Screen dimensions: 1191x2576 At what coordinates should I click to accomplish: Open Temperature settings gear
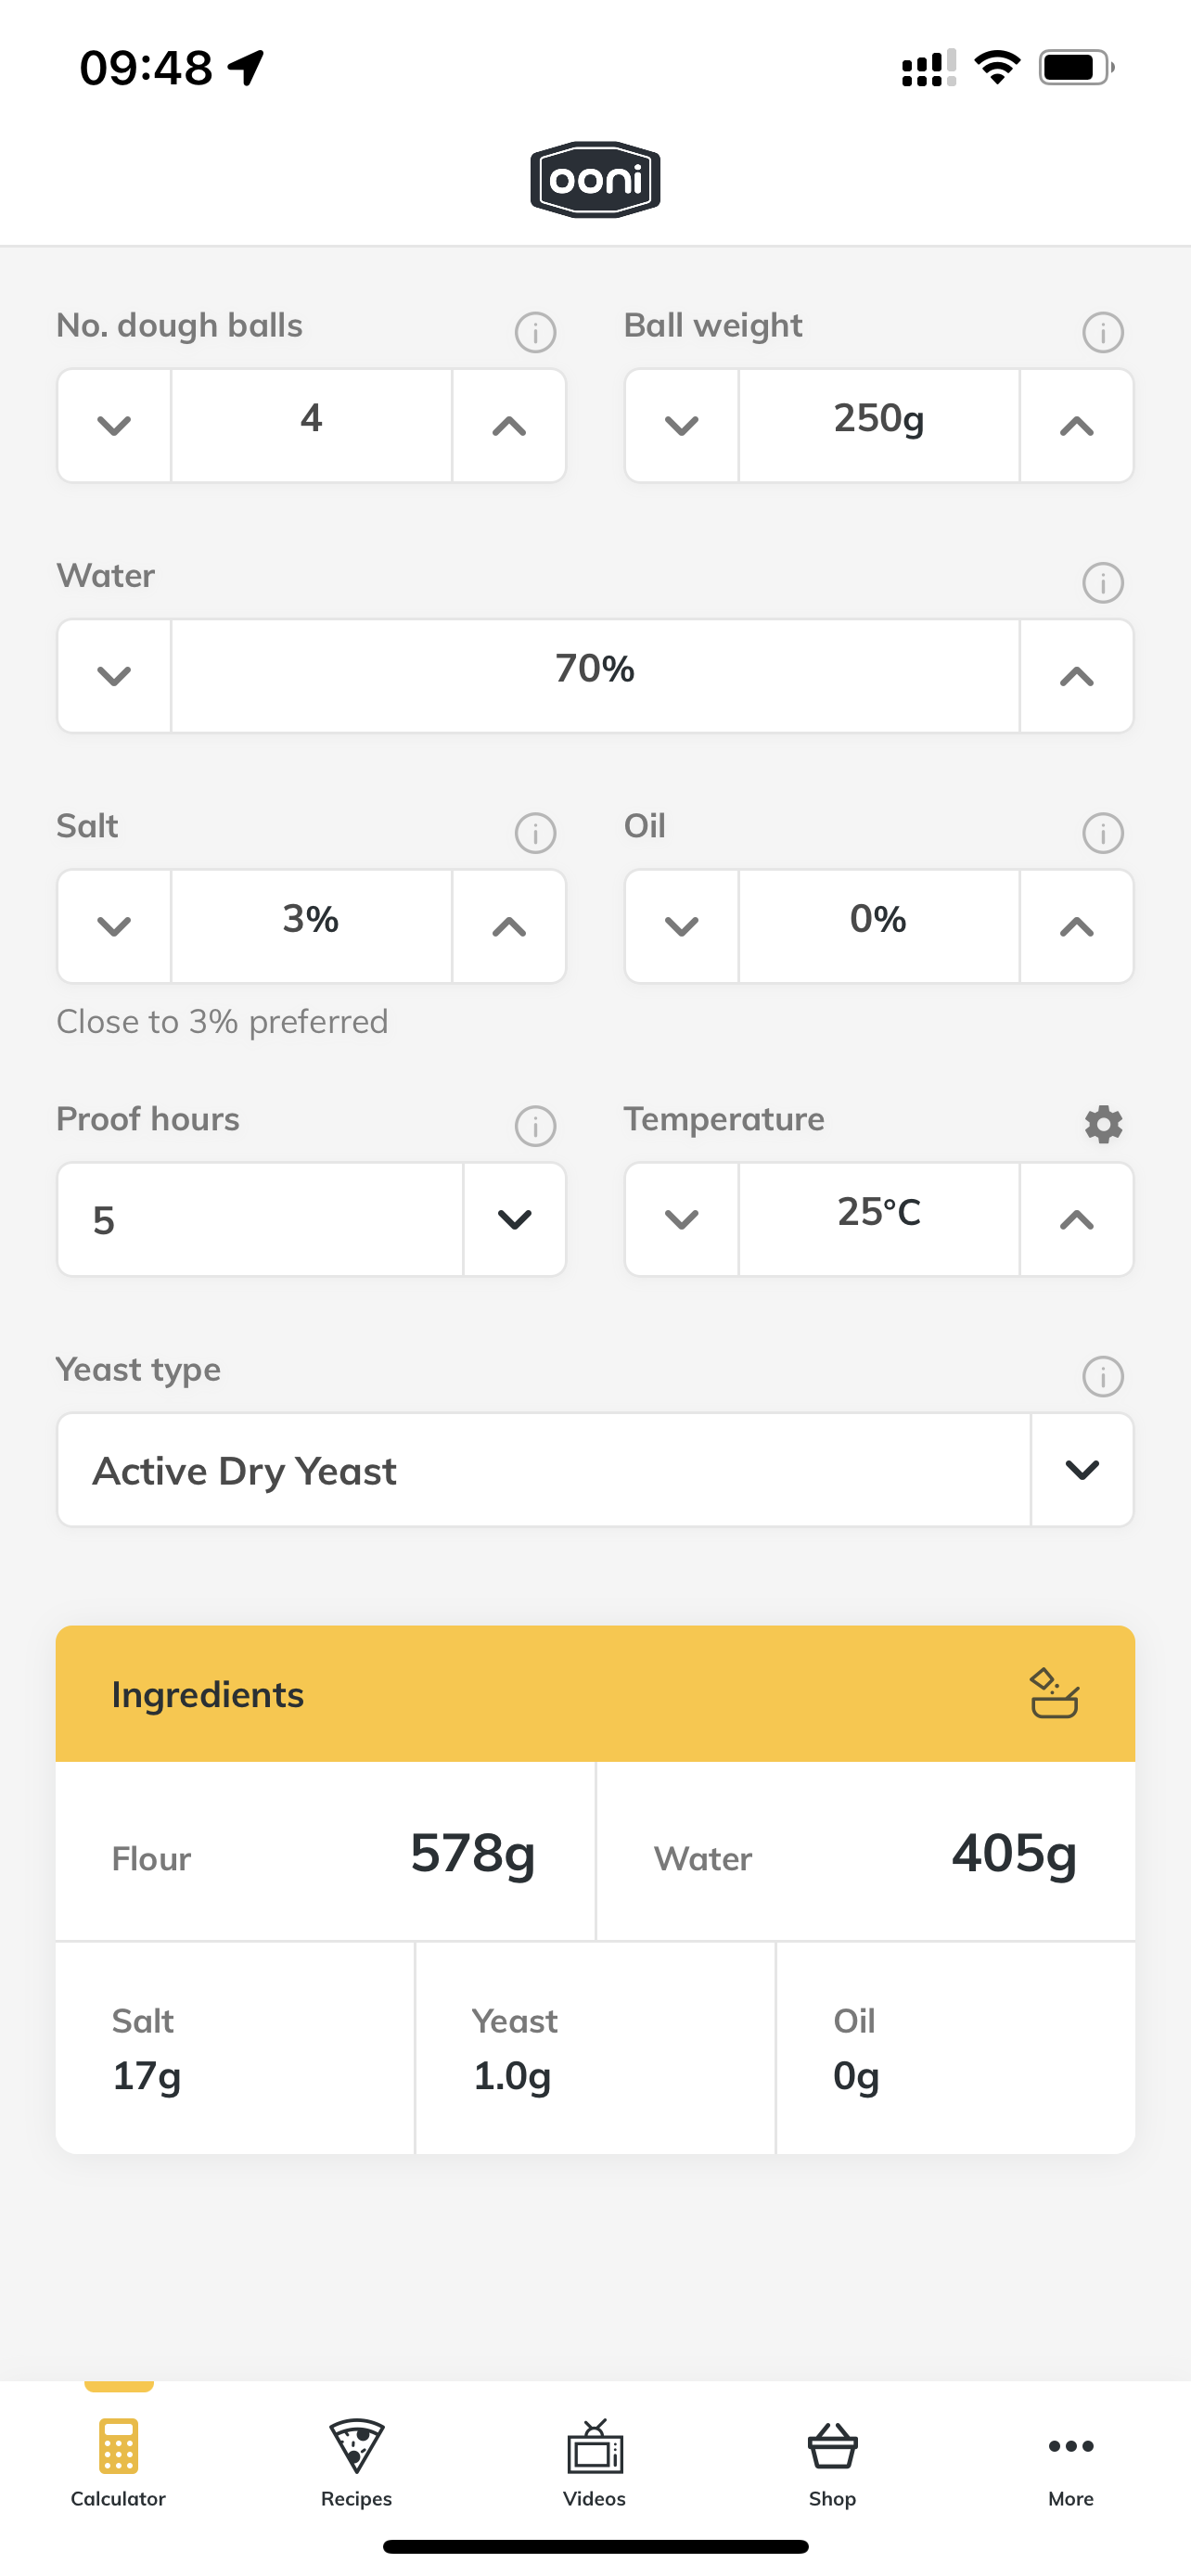coord(1103,1124)
